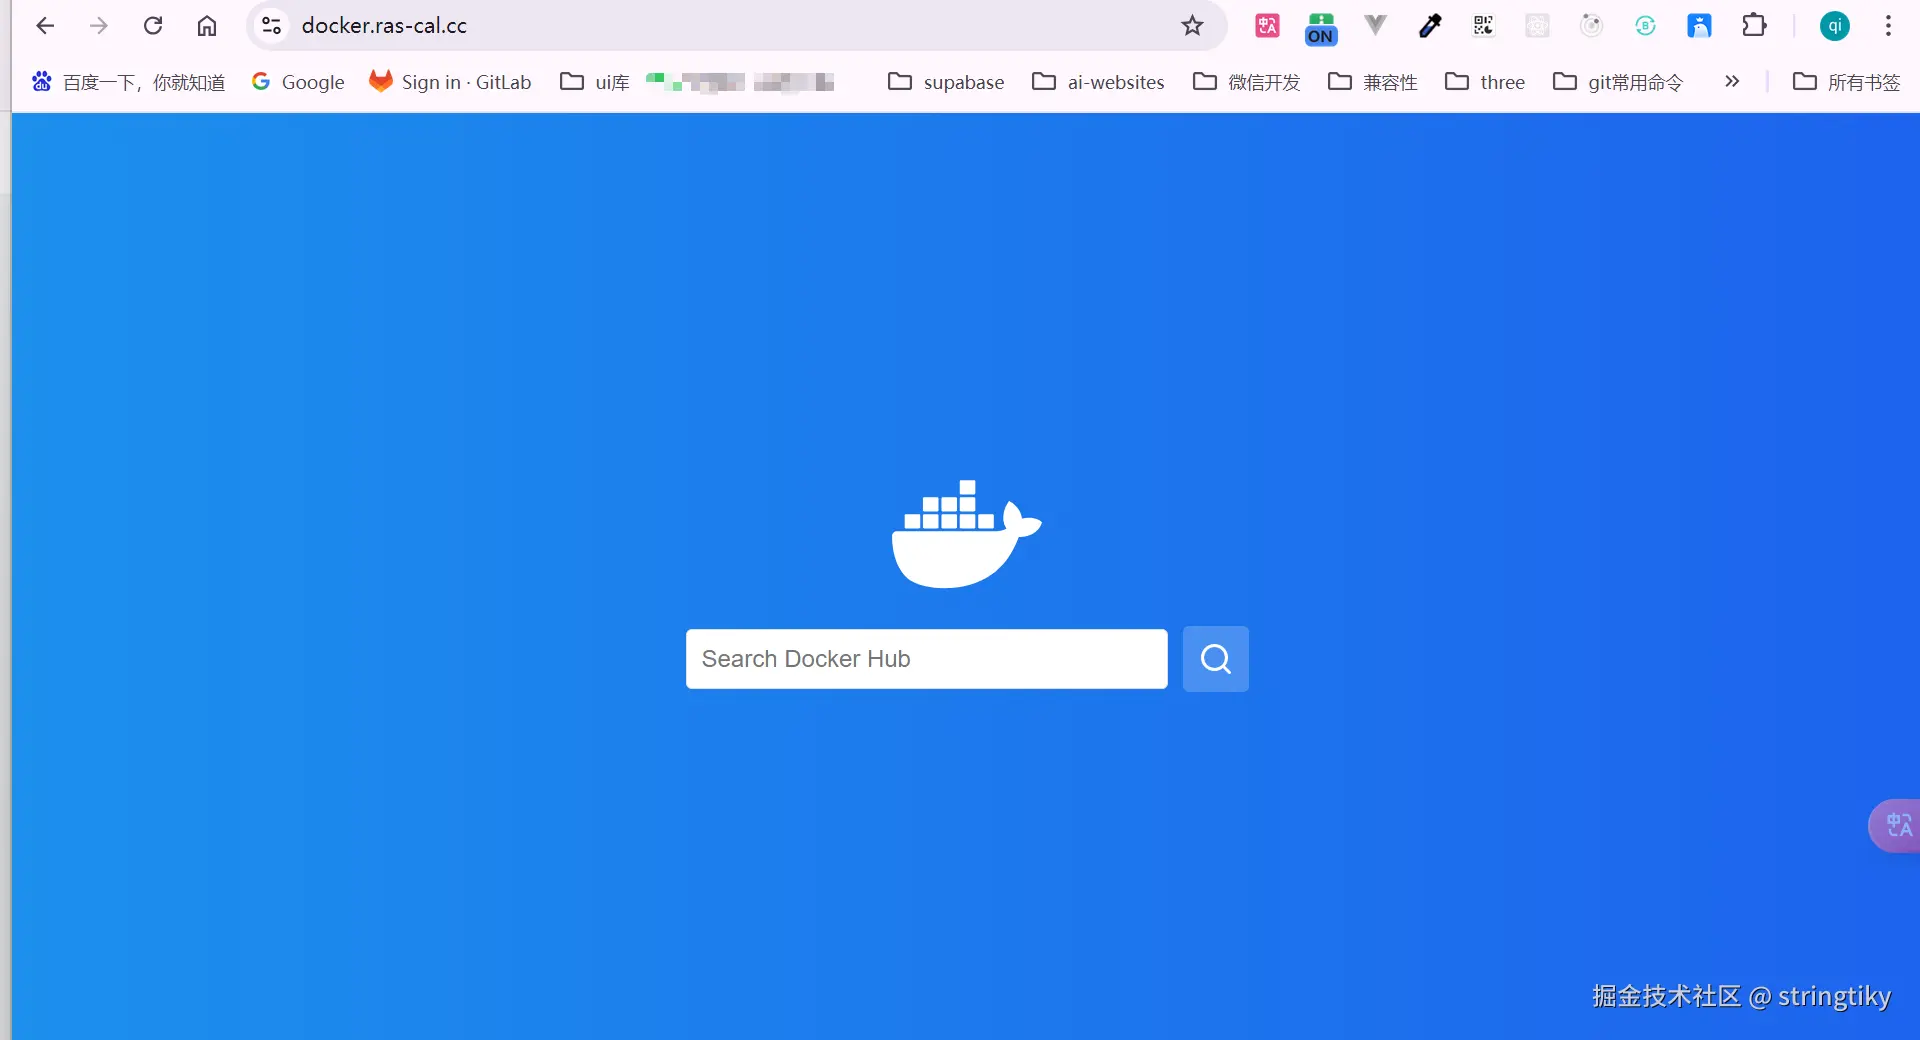1920x1040 pixels.
Task: Open the supabase bookmark folder
Action: point(946,82)
